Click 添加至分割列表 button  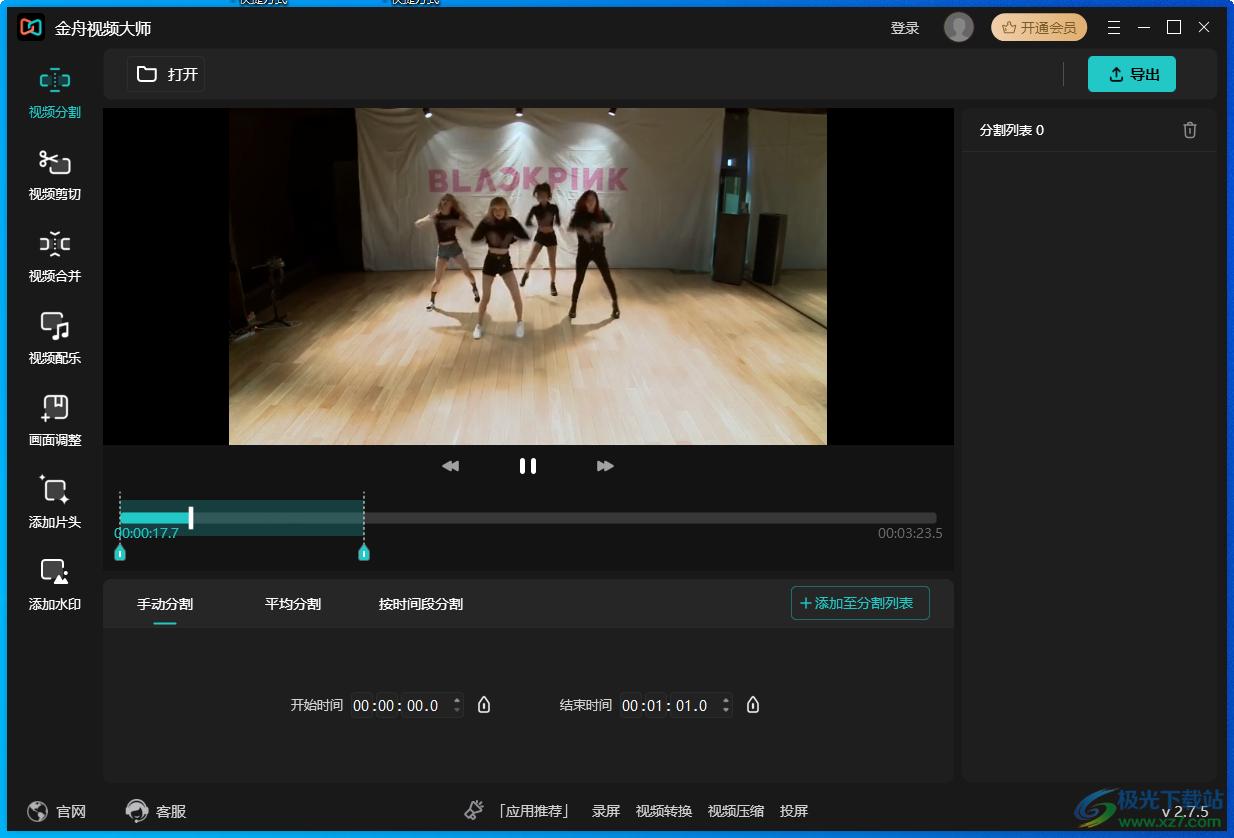coord(860,603)
